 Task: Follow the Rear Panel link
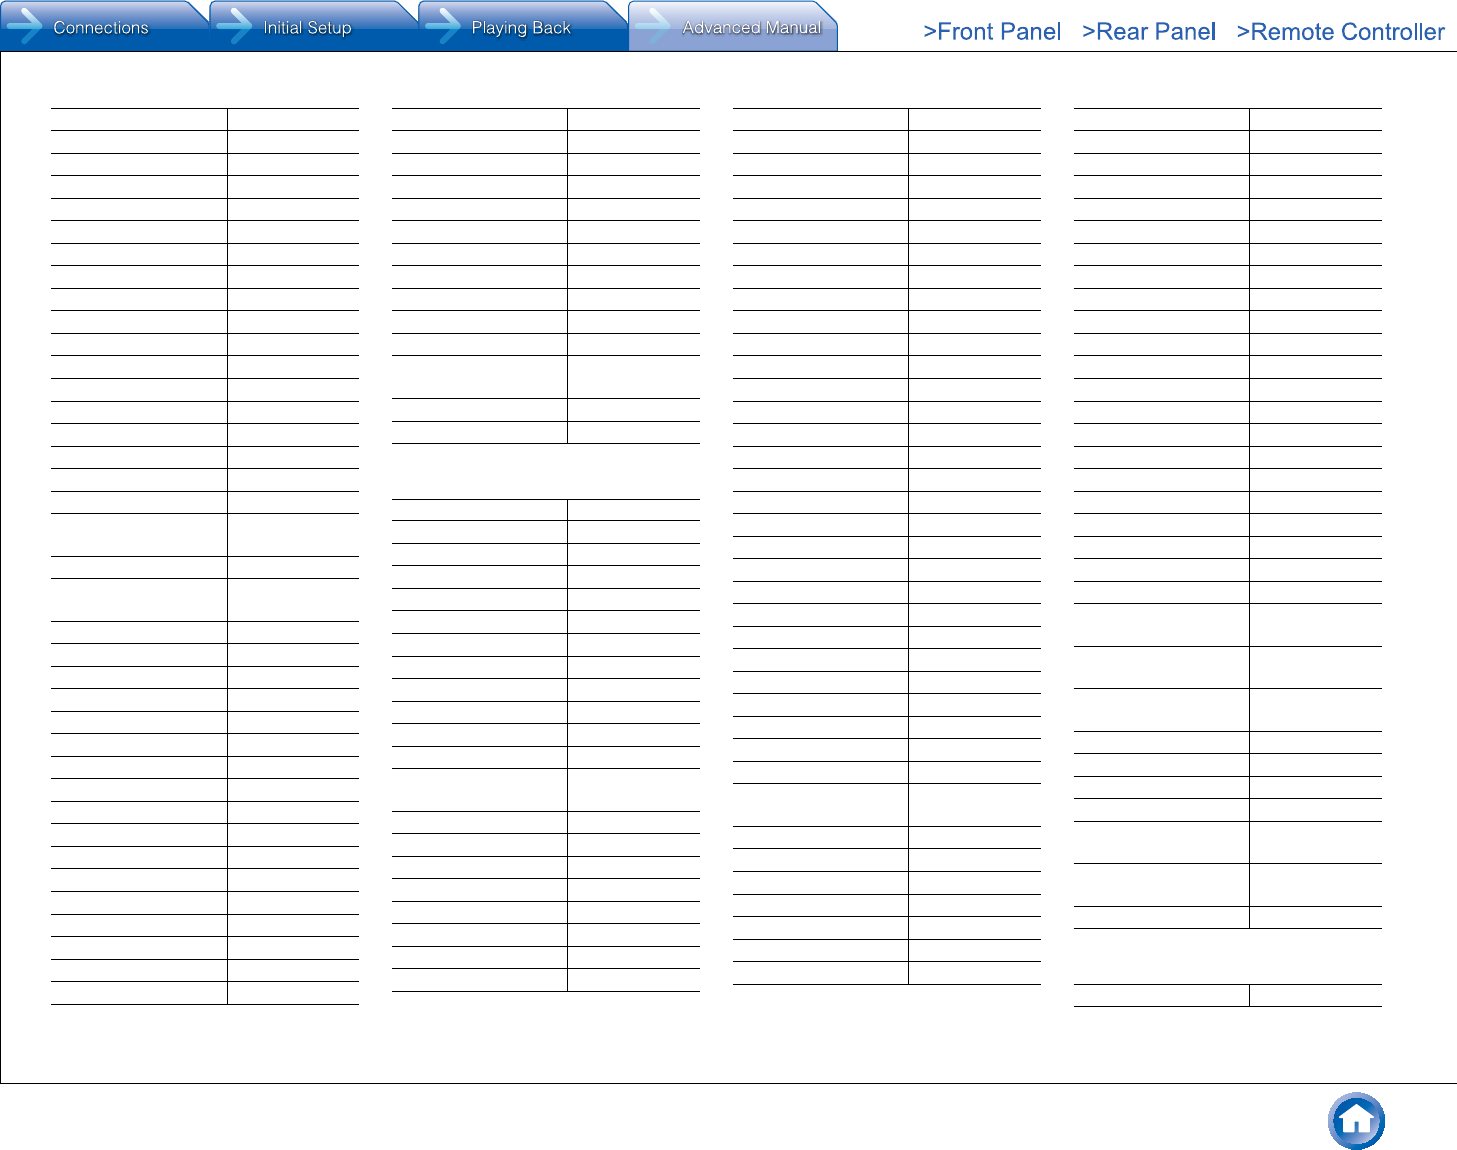(1149, 32)
